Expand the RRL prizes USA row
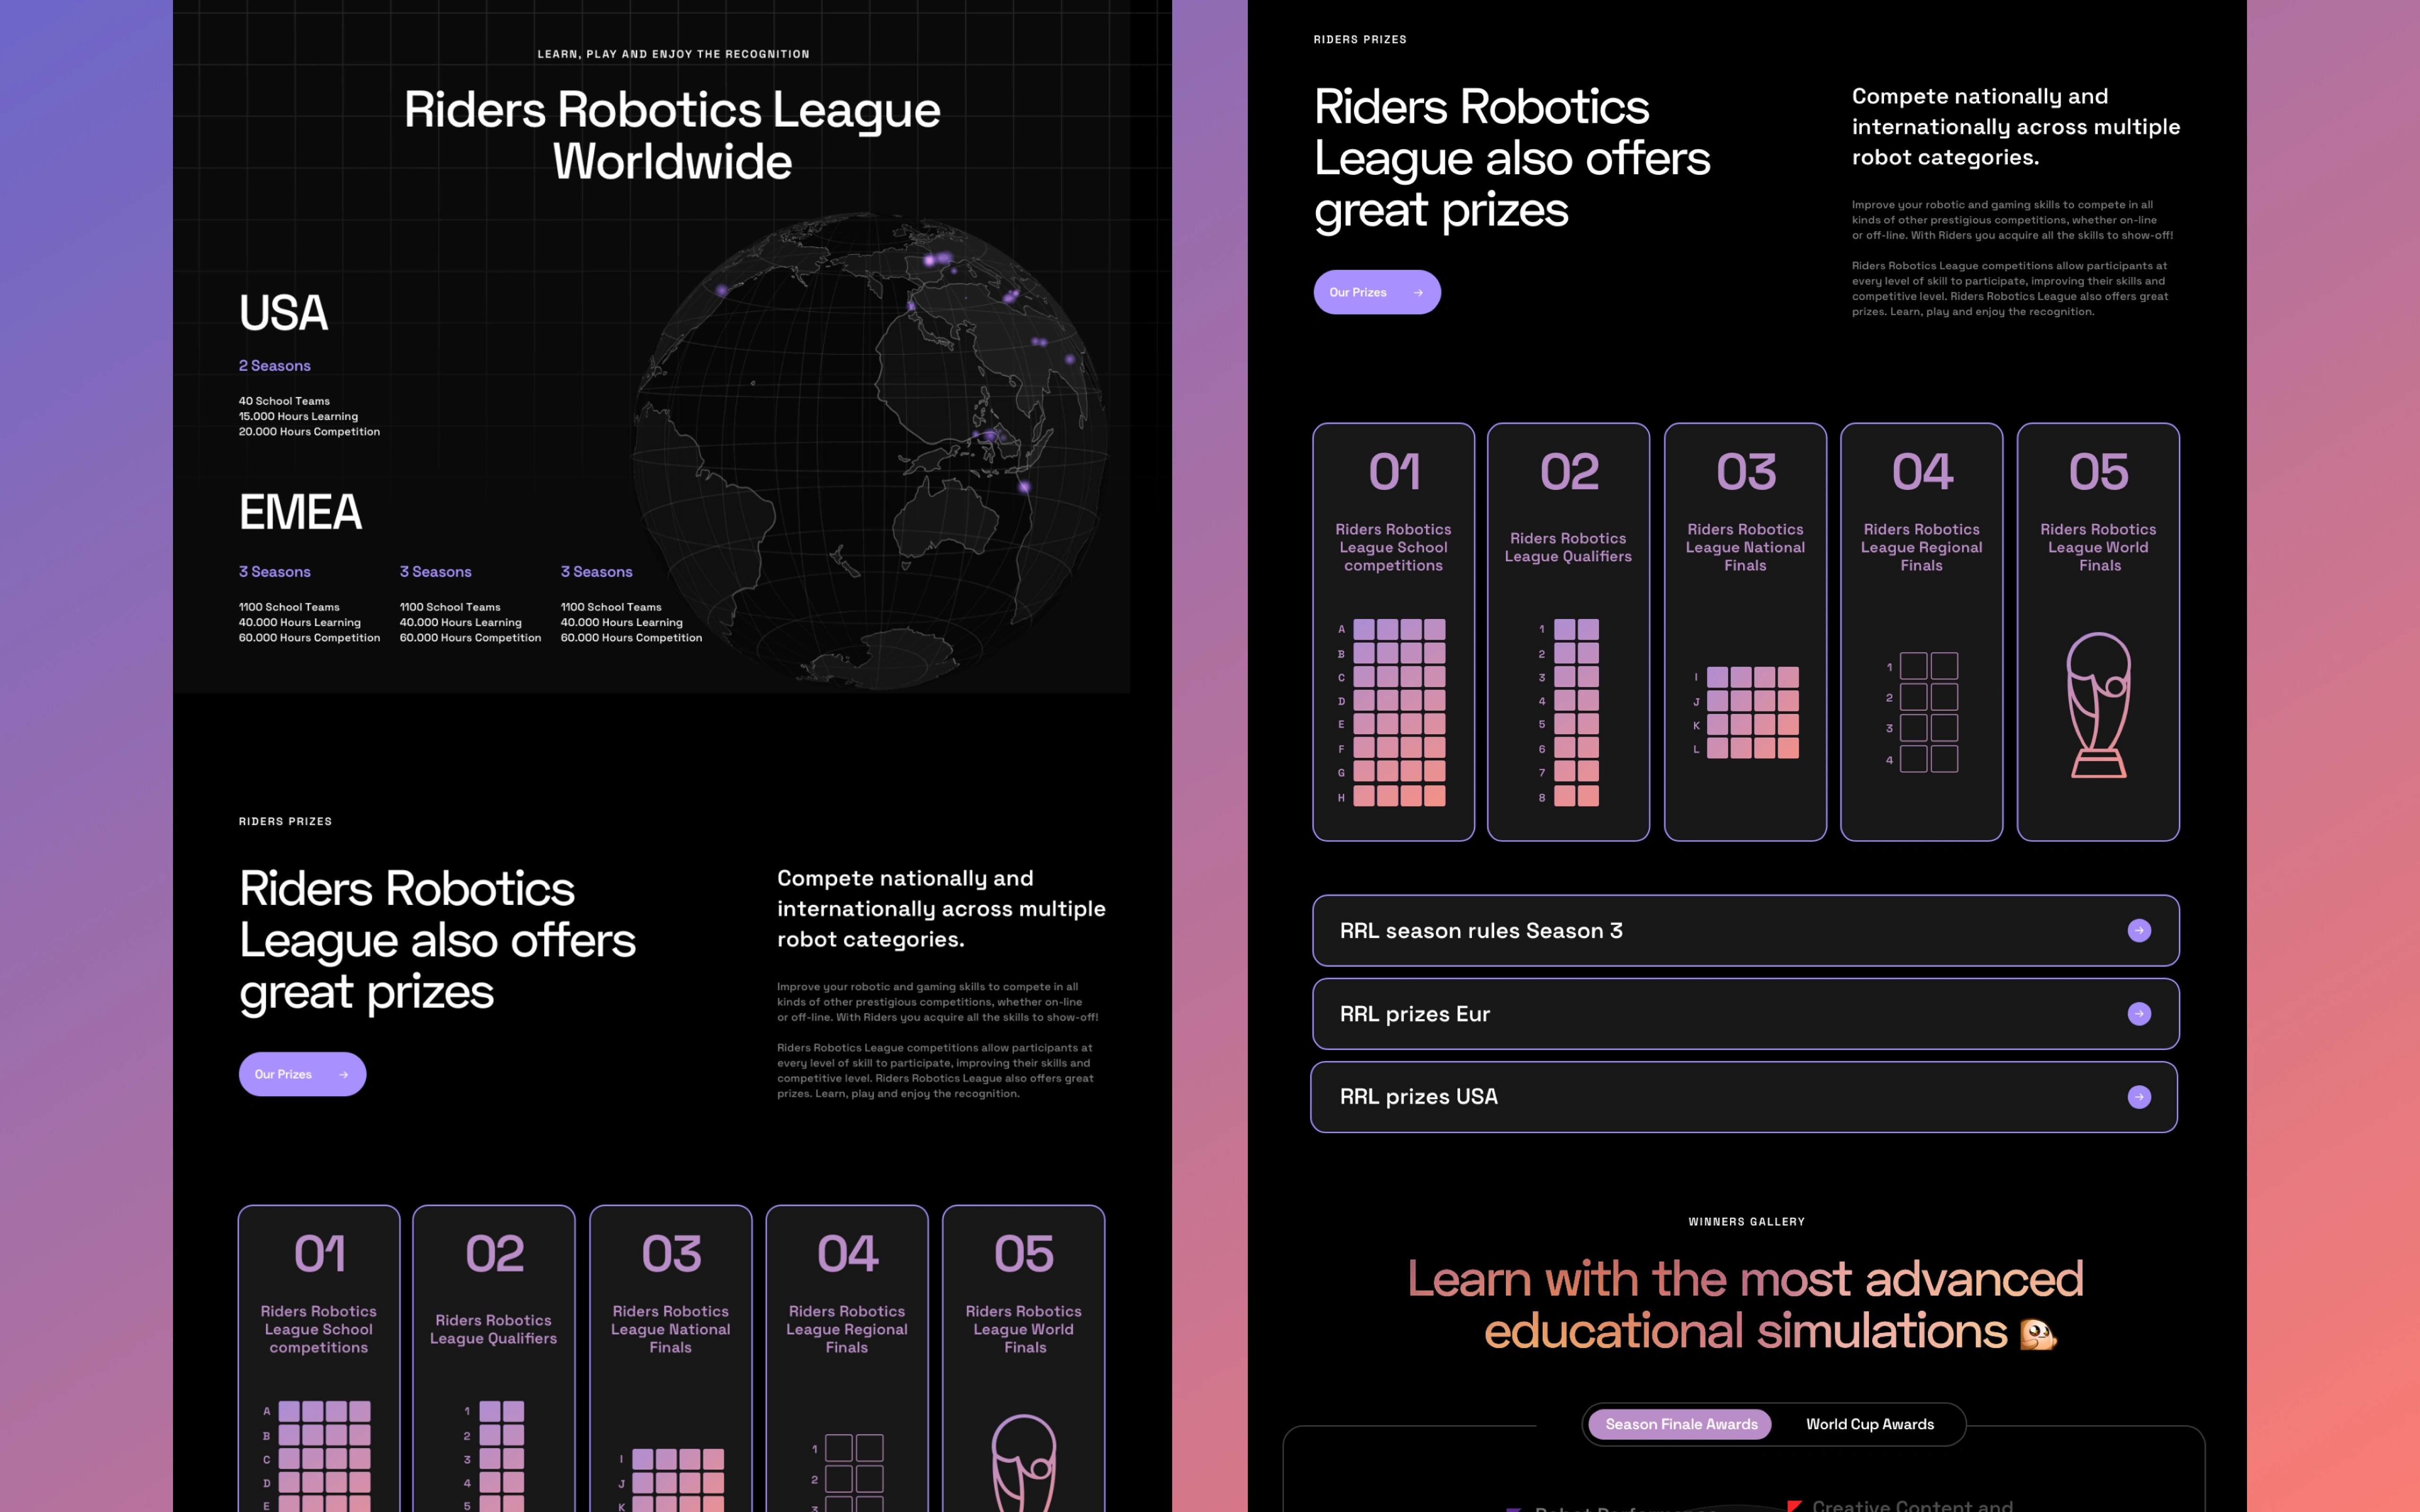 point(1418,1097)
